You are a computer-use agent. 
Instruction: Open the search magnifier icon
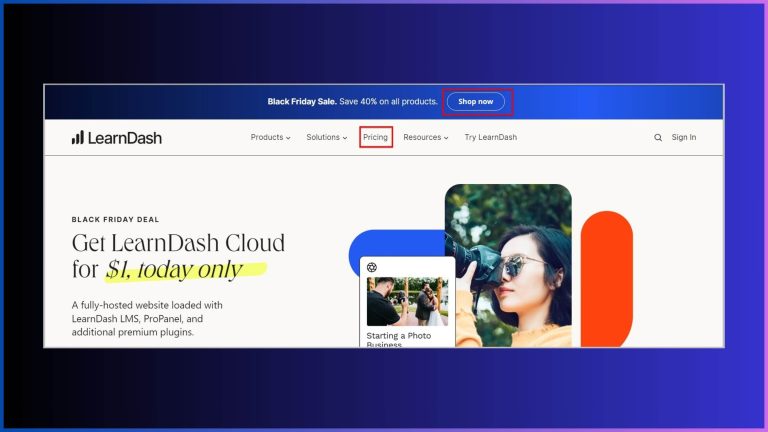tap(658, 138)
